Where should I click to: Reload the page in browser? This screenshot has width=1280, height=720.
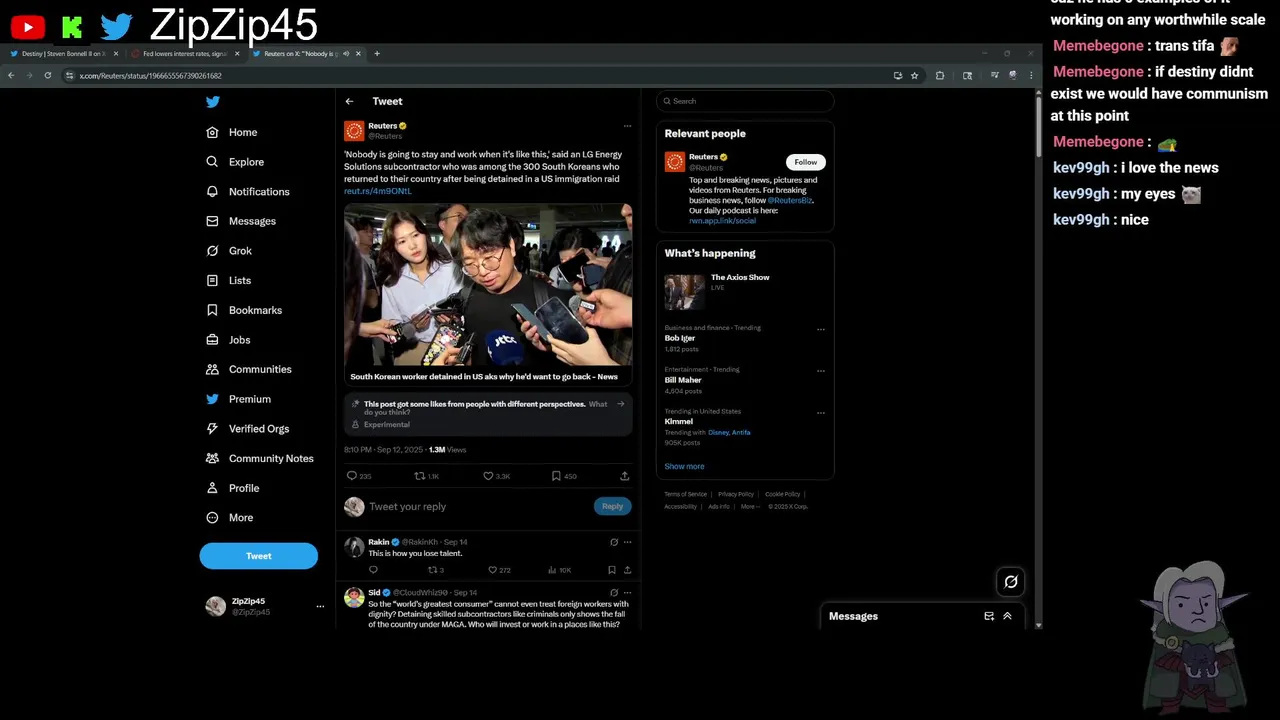coord(47,75)
